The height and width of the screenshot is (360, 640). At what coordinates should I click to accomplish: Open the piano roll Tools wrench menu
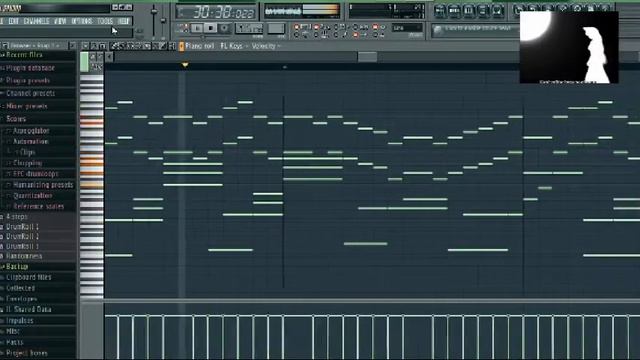pyautogui.click(x=94, y=46)
